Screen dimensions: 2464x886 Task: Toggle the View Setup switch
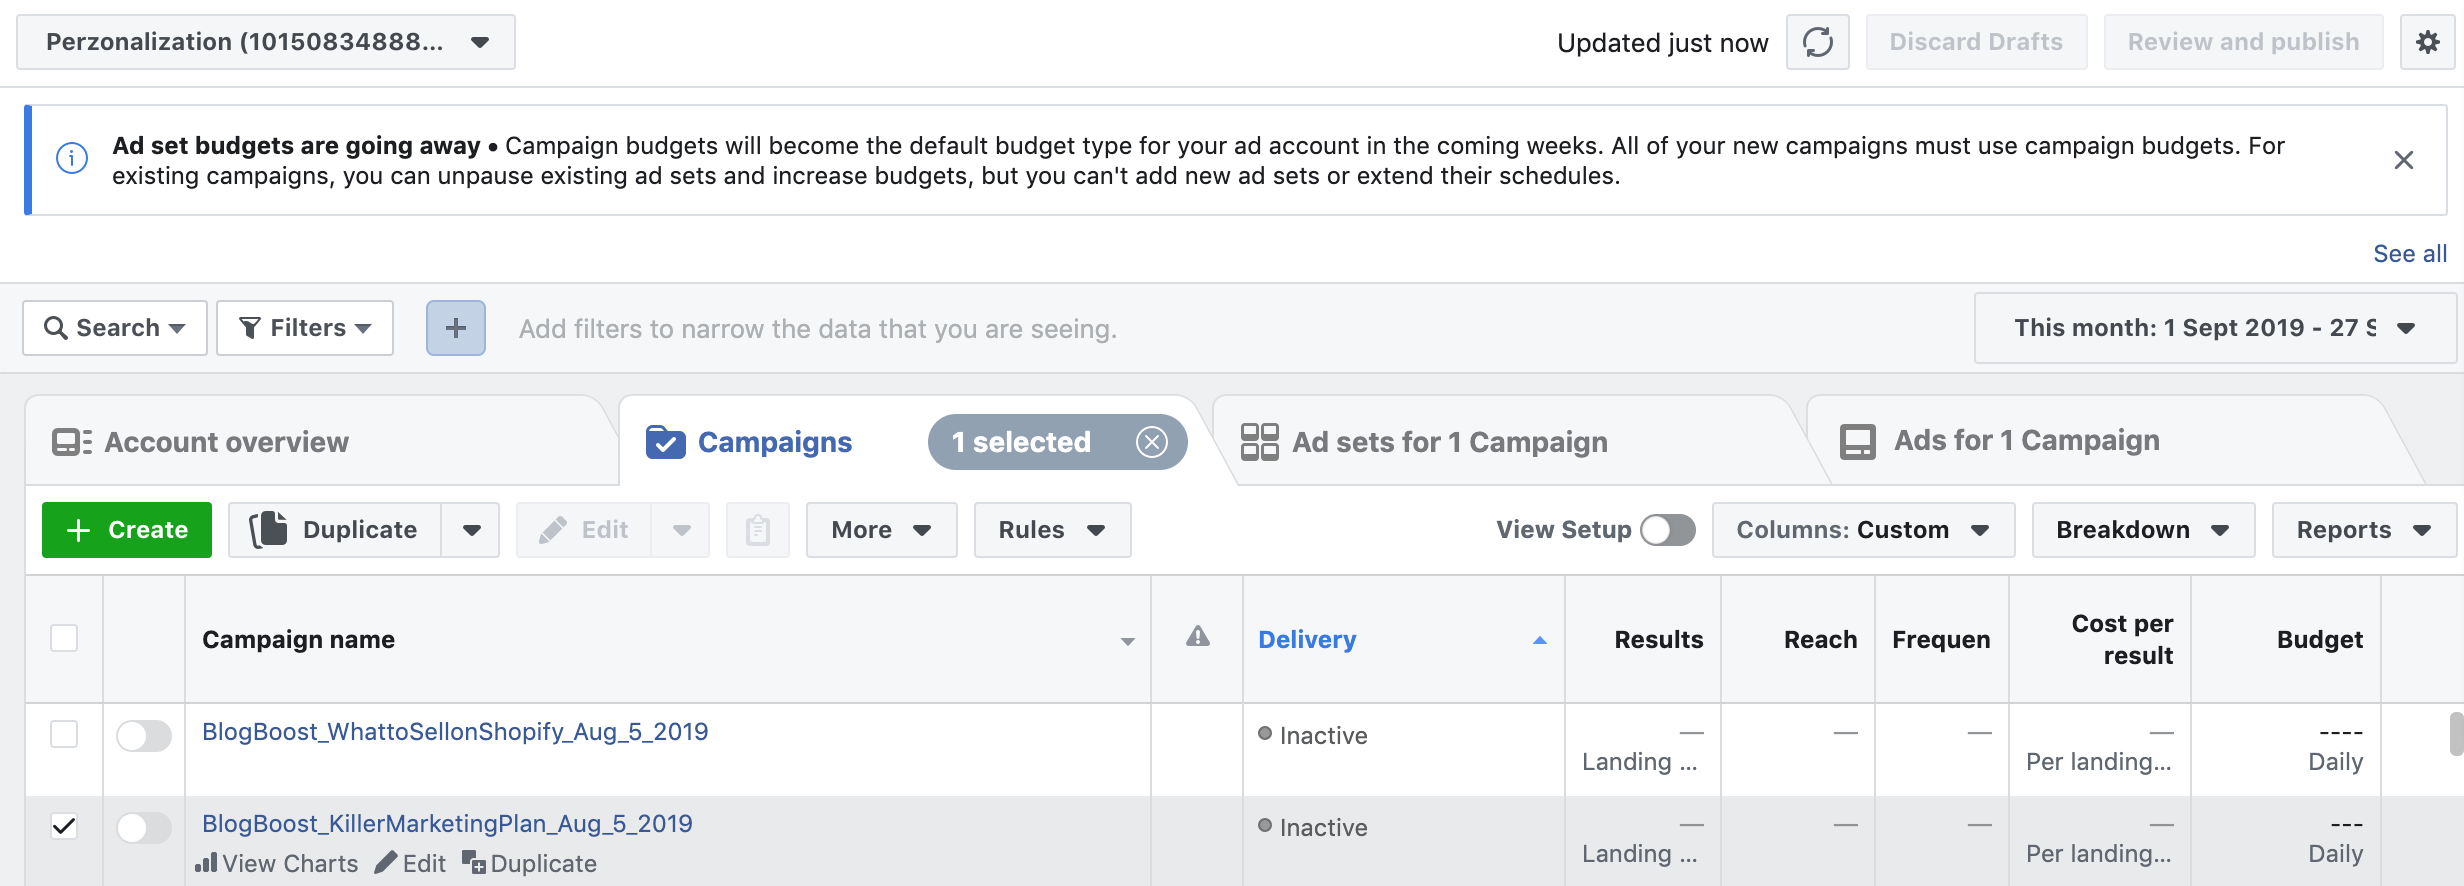pyautogui.click(x=1668, y=530)
